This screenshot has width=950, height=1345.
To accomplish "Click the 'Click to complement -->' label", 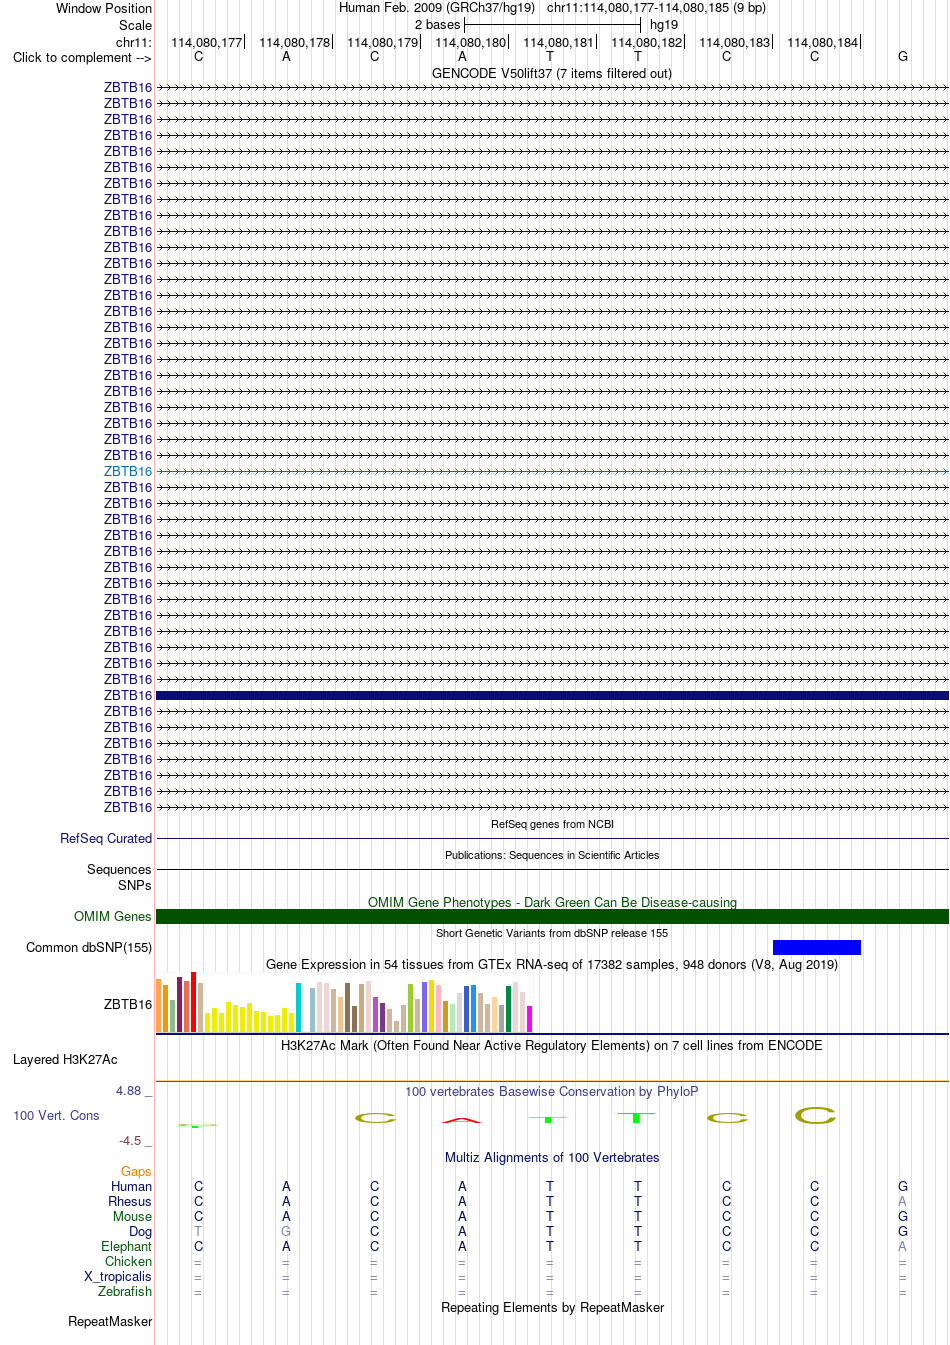I will (82, 57).
